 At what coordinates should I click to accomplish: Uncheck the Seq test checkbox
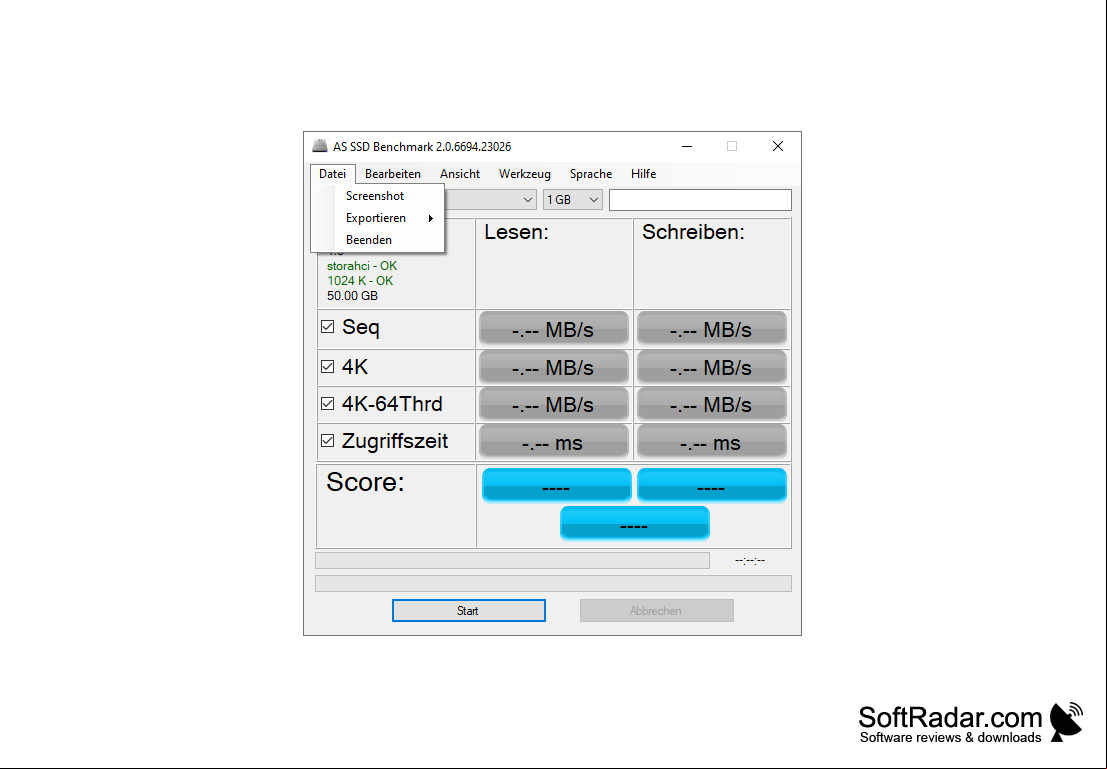point(328,326)
